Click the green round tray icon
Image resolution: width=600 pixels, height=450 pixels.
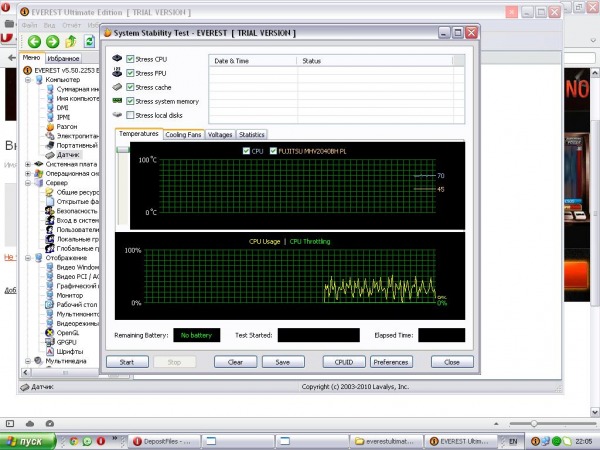click(x=556, y=441)
